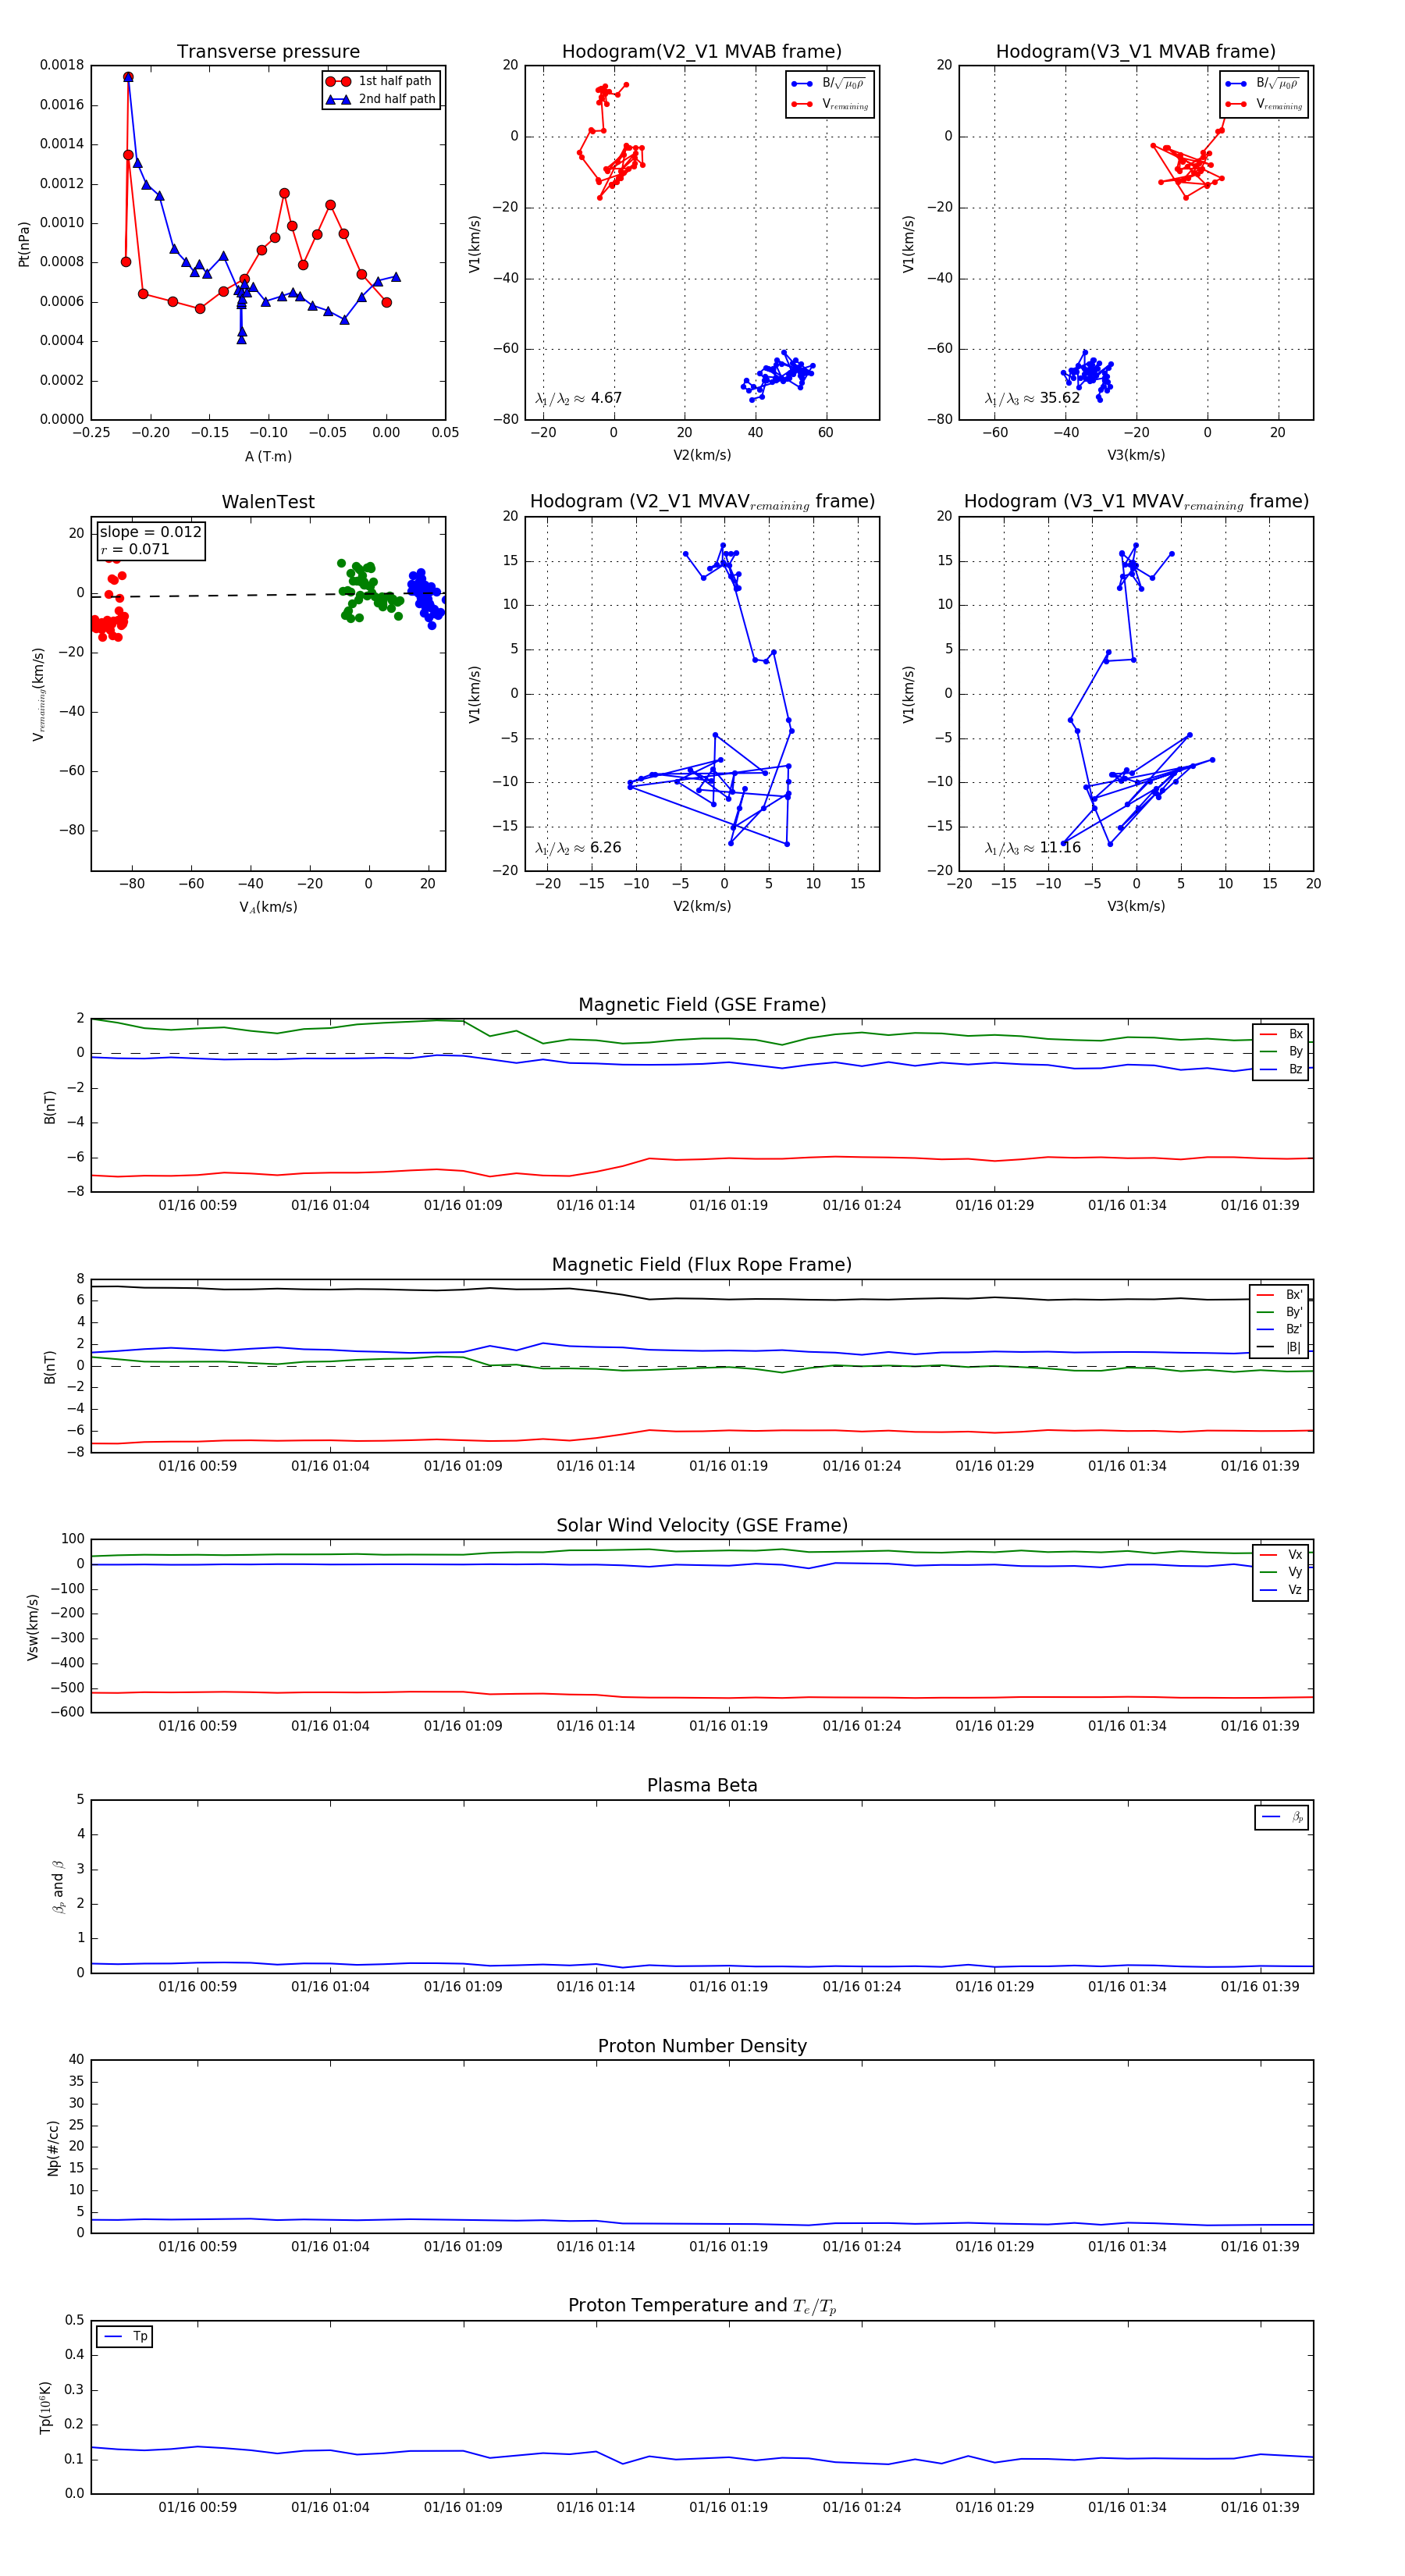The image size is (1405, 2576).
Task: Click the Tp legend in temperature panel
Action: 125,2337
